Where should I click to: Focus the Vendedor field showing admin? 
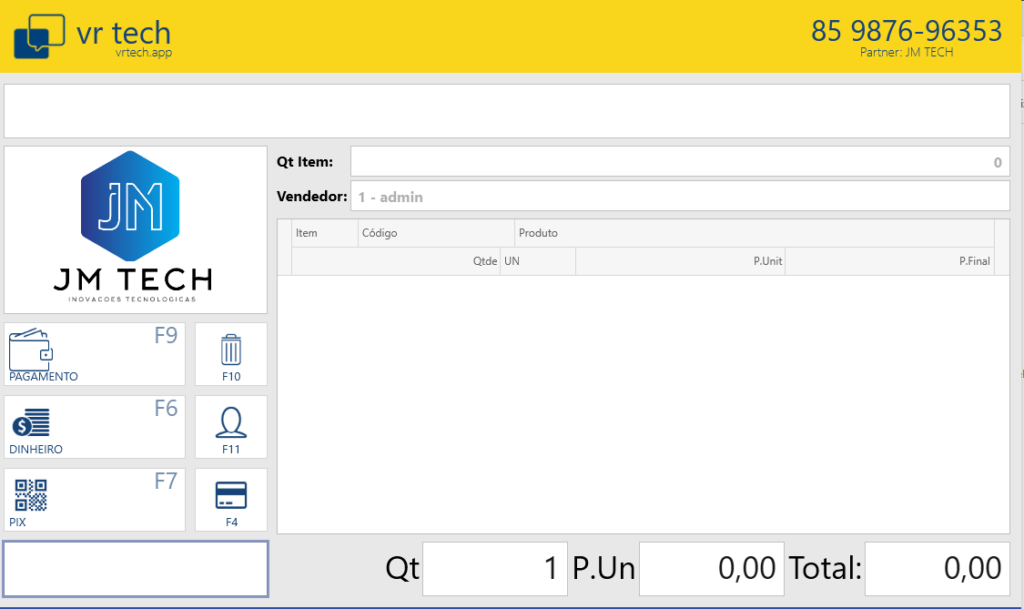point(679,197)
